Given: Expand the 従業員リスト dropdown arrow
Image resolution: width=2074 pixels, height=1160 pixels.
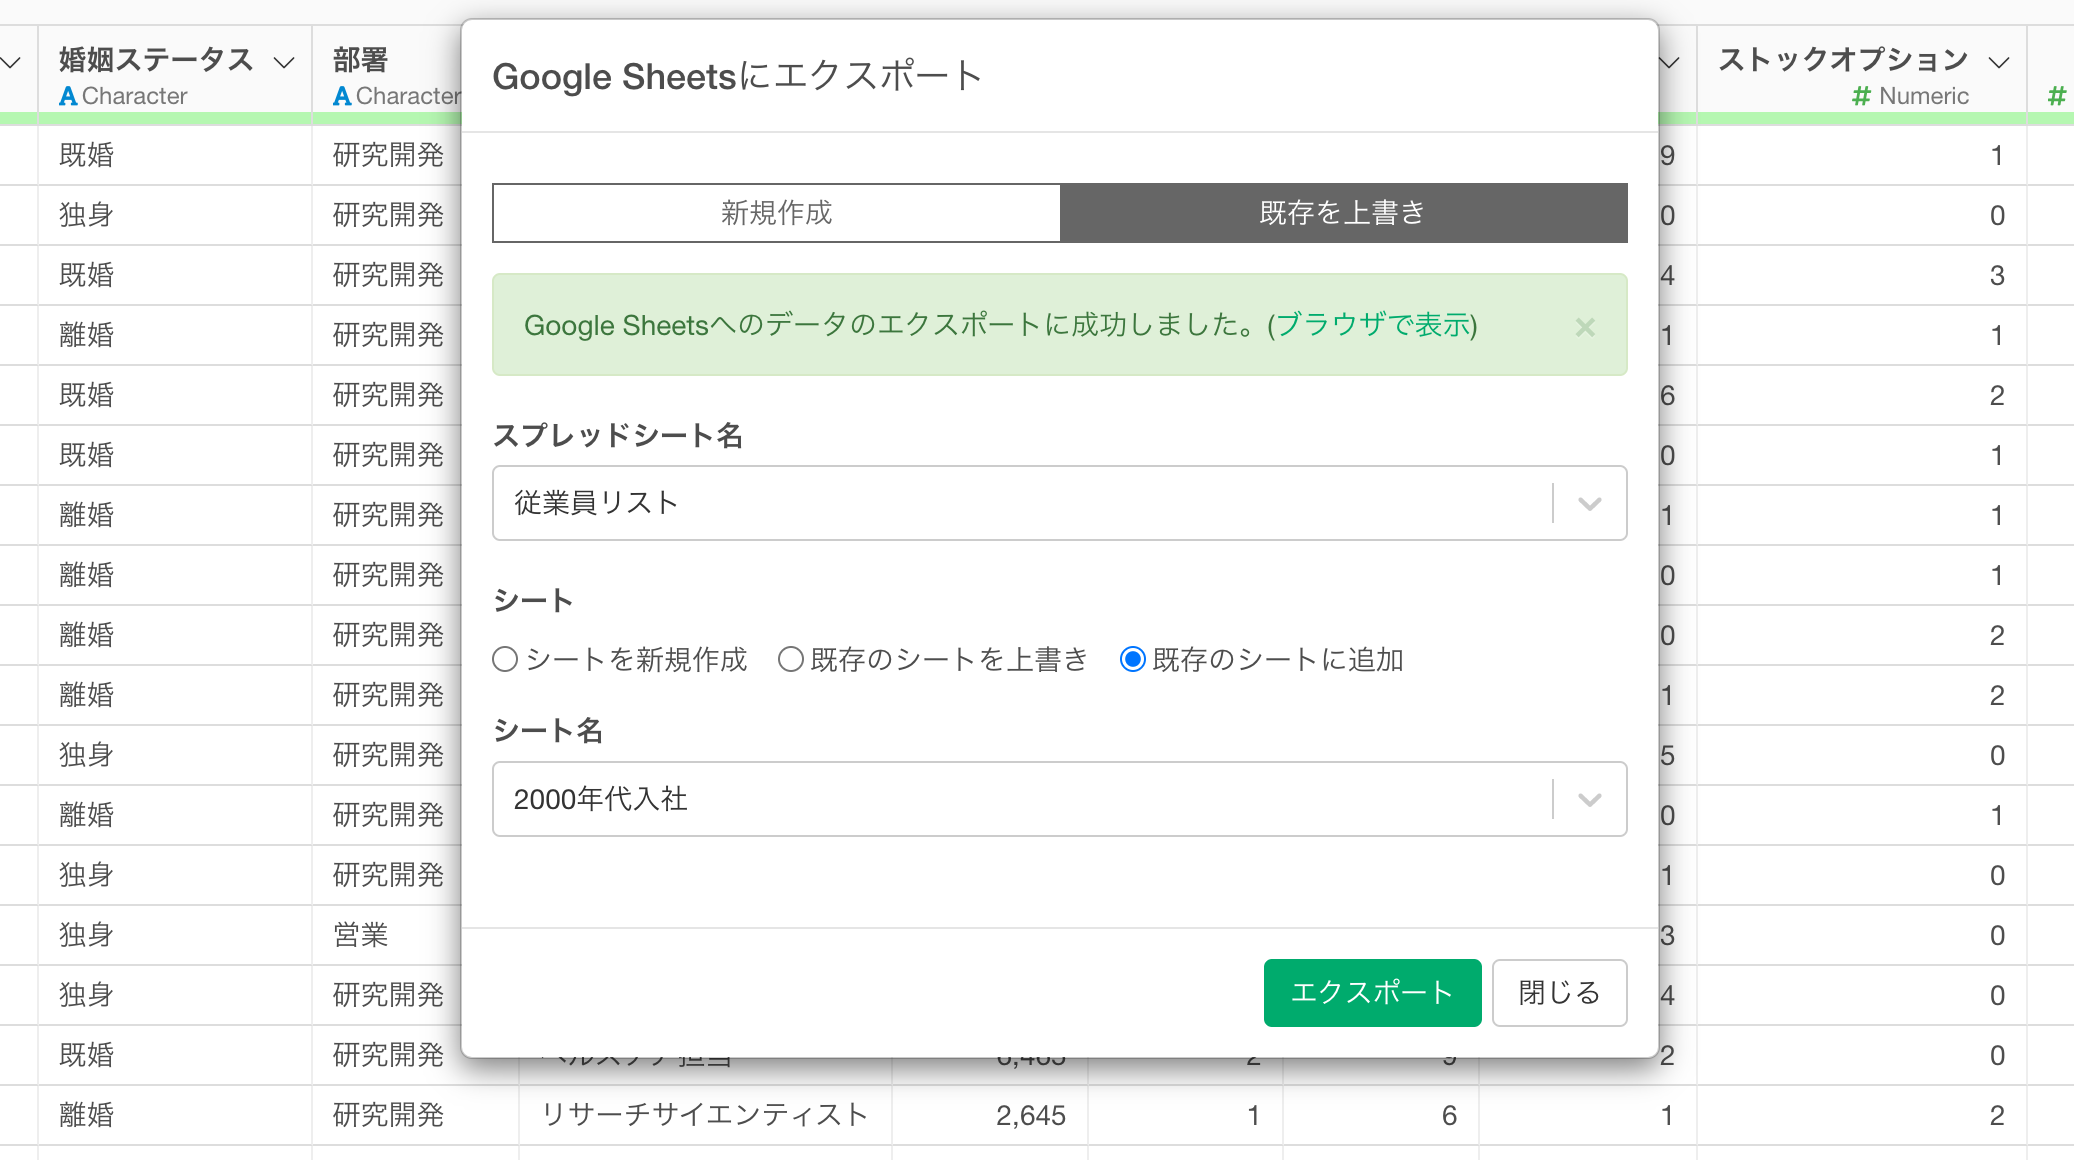Looking at the screenshot, I should (1590, 503).
